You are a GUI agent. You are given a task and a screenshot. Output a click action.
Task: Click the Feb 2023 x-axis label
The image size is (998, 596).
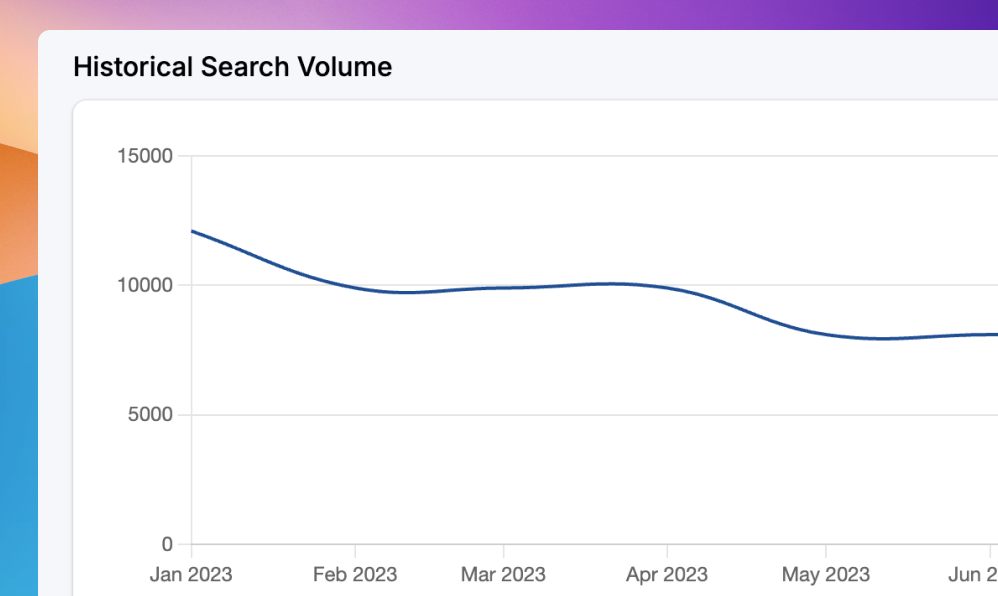(x=355, y=575)
